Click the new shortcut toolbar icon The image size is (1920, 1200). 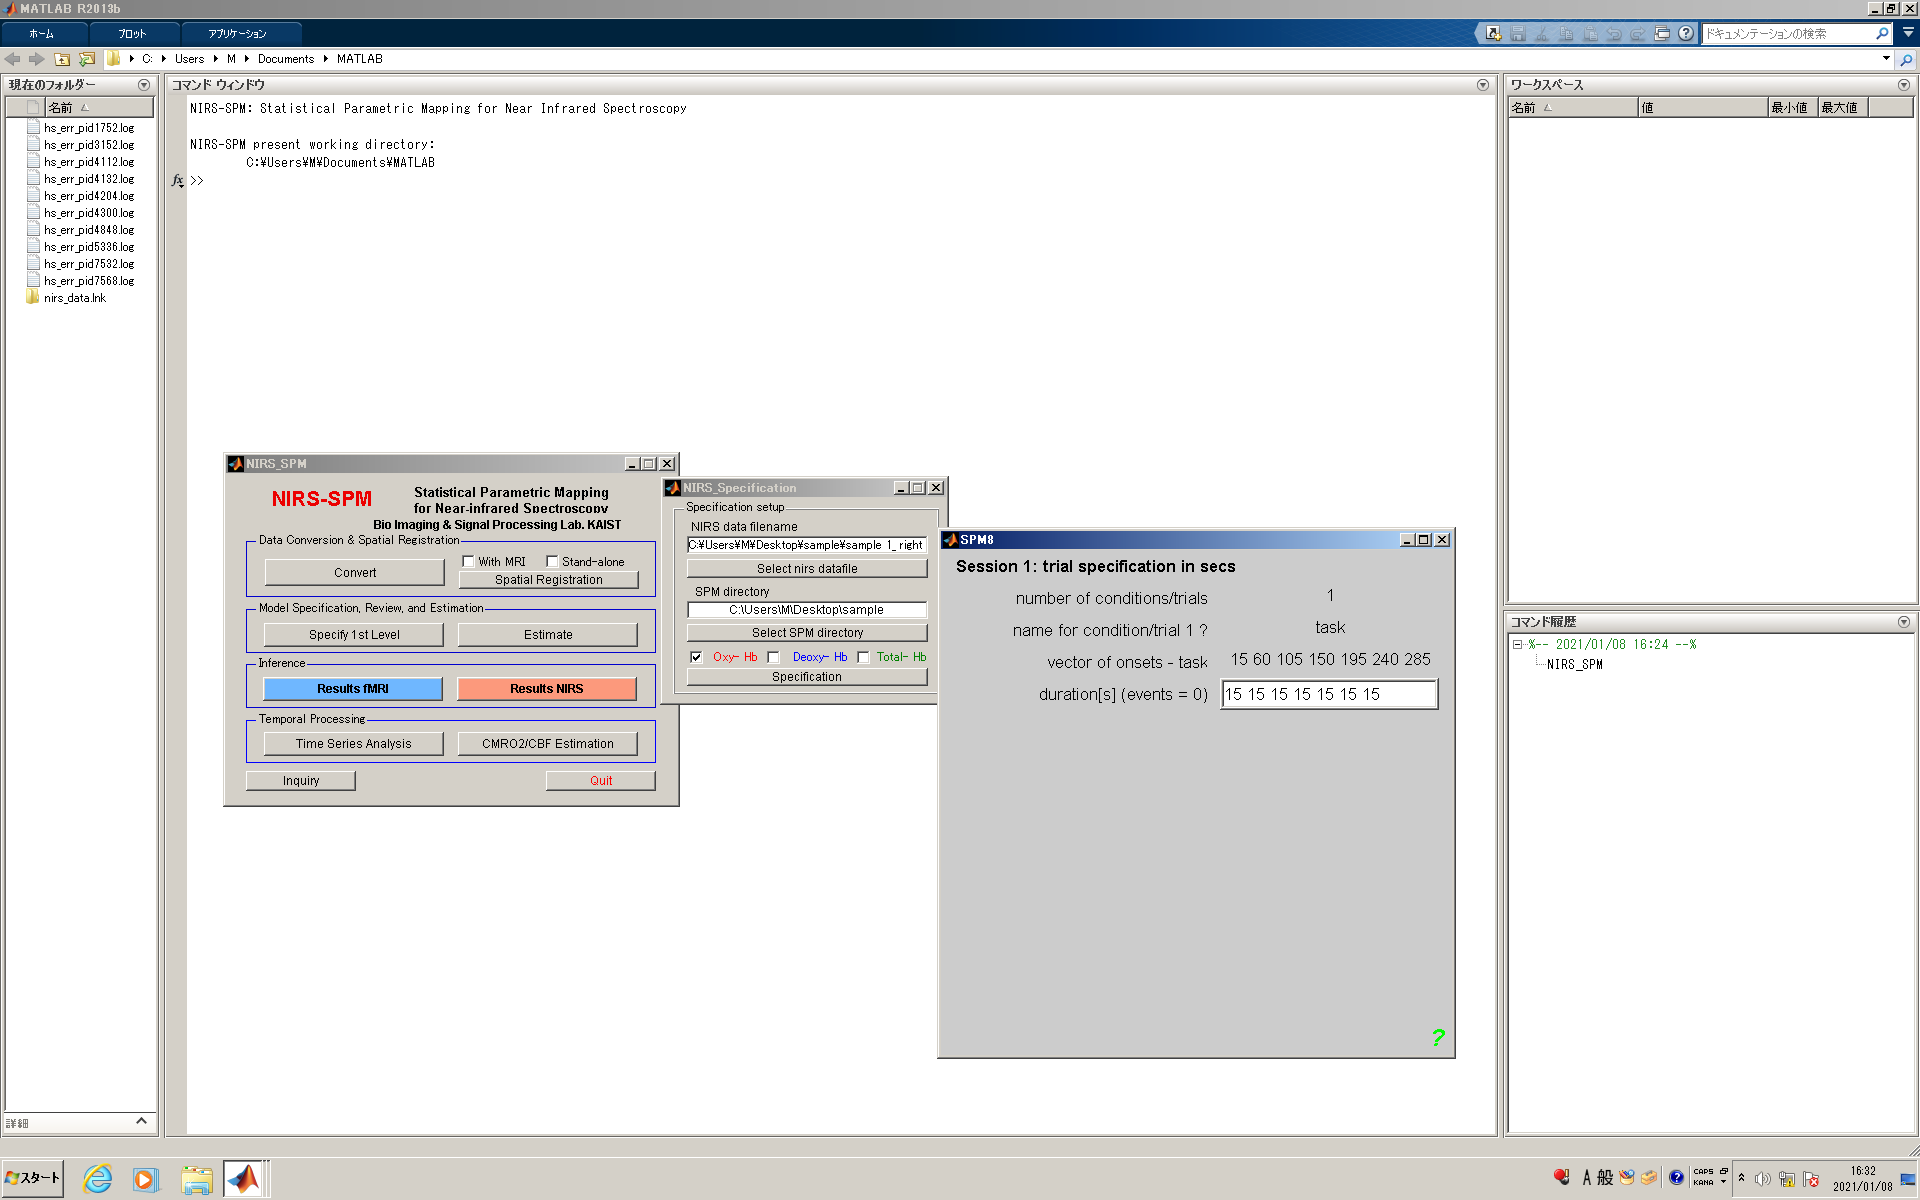point(1493,33)
